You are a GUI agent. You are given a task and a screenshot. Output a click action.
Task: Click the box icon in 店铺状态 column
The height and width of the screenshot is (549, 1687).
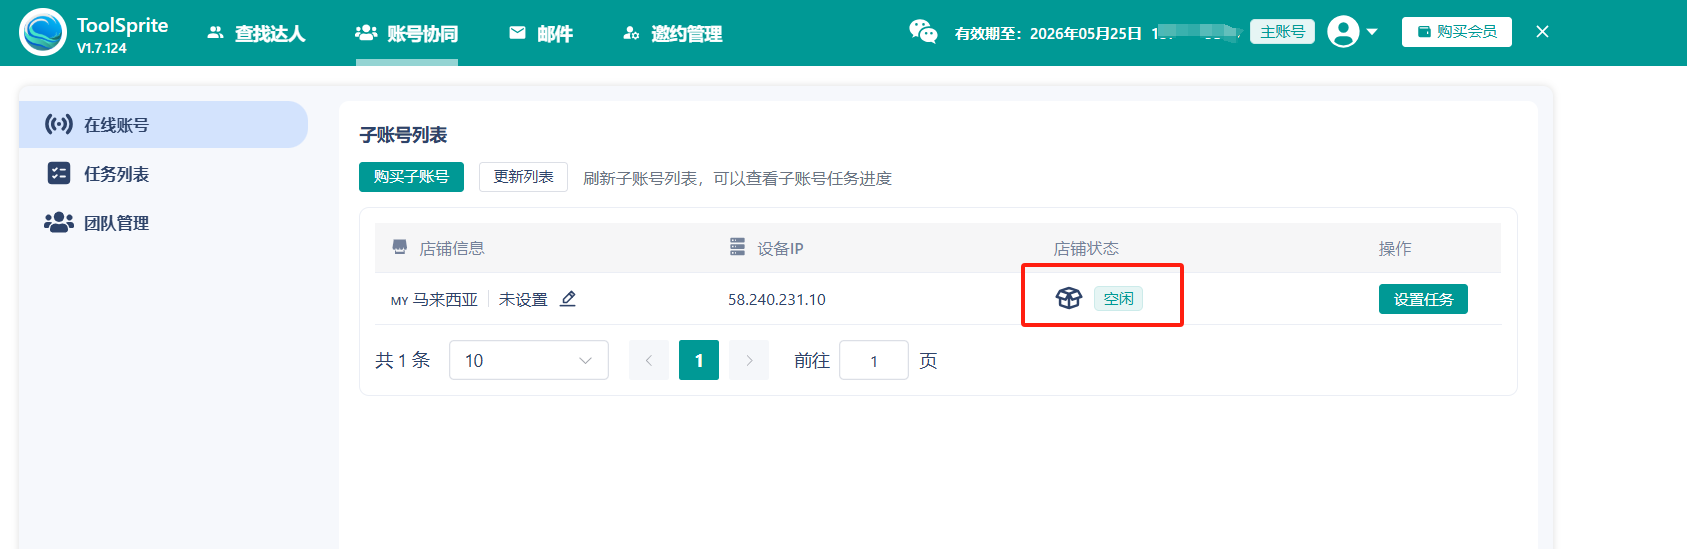[1069, 298]
